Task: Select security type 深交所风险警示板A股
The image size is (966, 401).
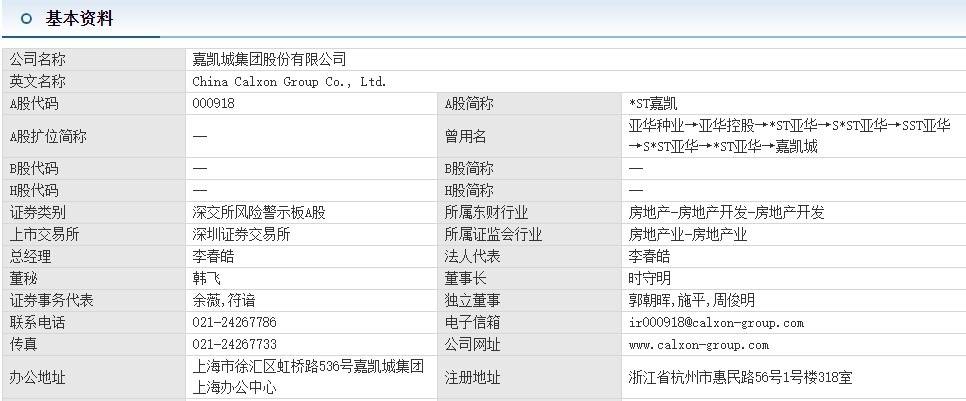Action: point(259,213)
